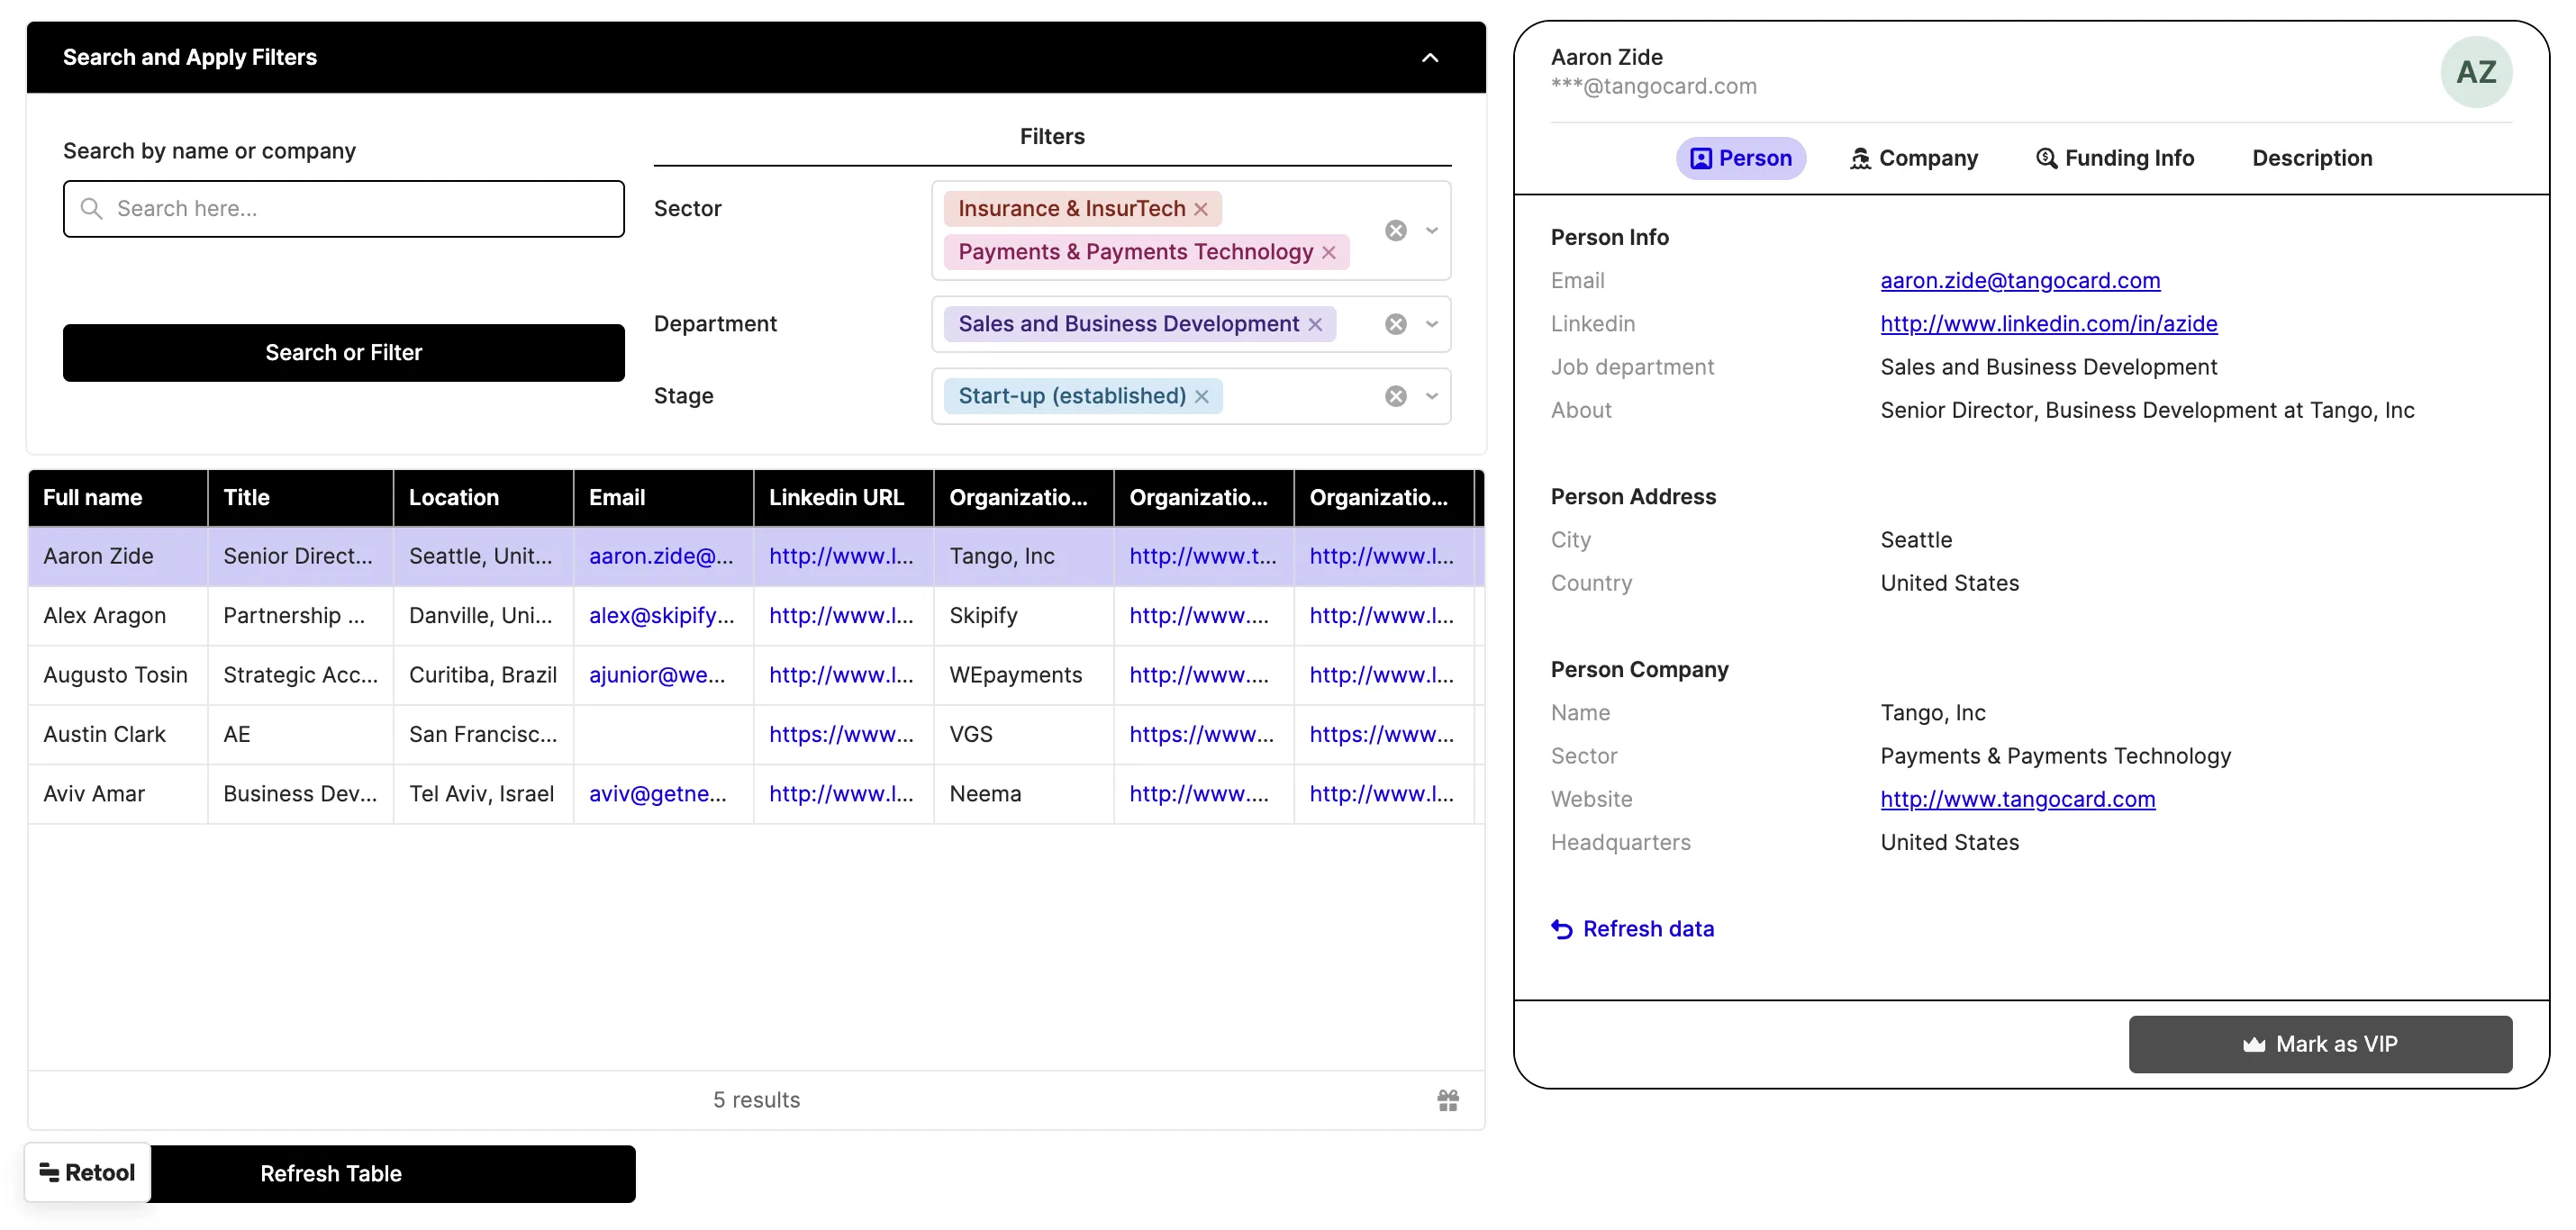This screenshot has width=2576, height=1230.
Task: Open Aviv Amar's Linkedin URL link
Action: click(x=841, y=795)
